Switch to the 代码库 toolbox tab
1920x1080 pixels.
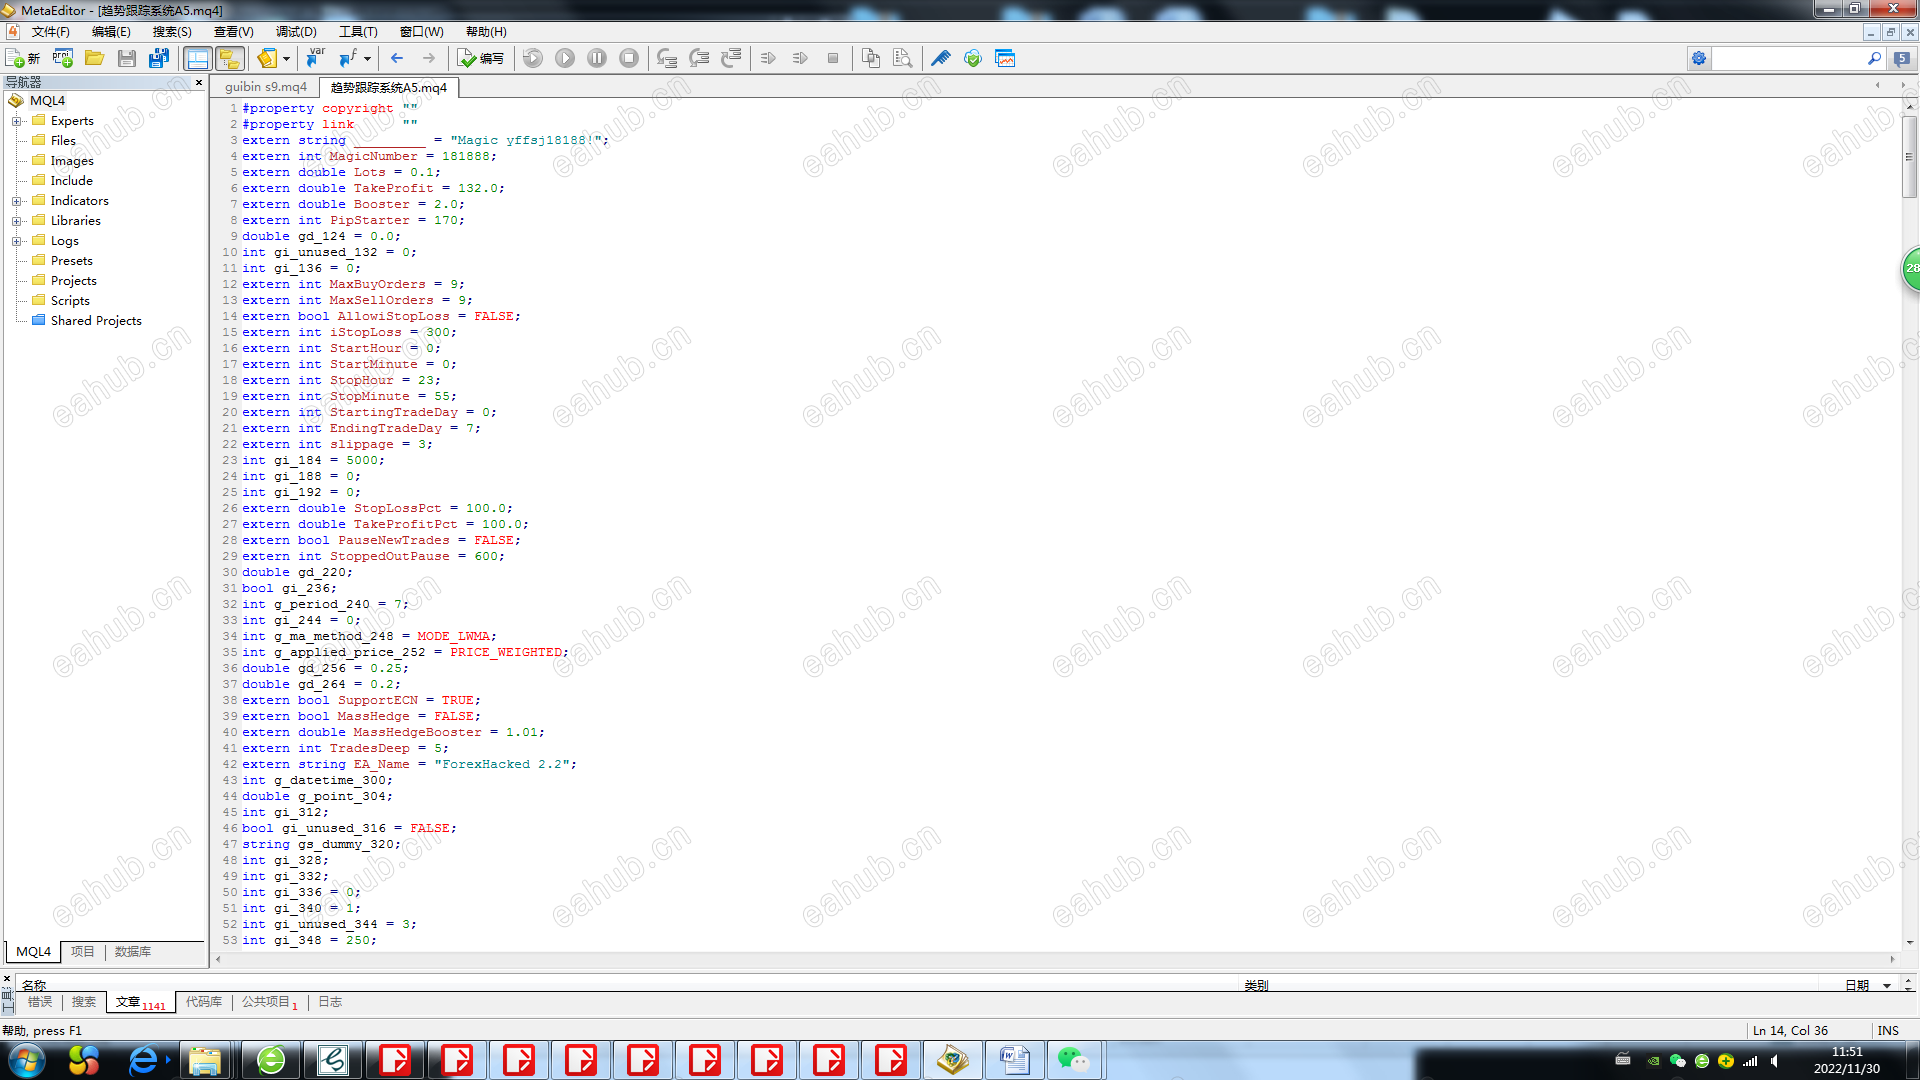(x=204, y=1002)
